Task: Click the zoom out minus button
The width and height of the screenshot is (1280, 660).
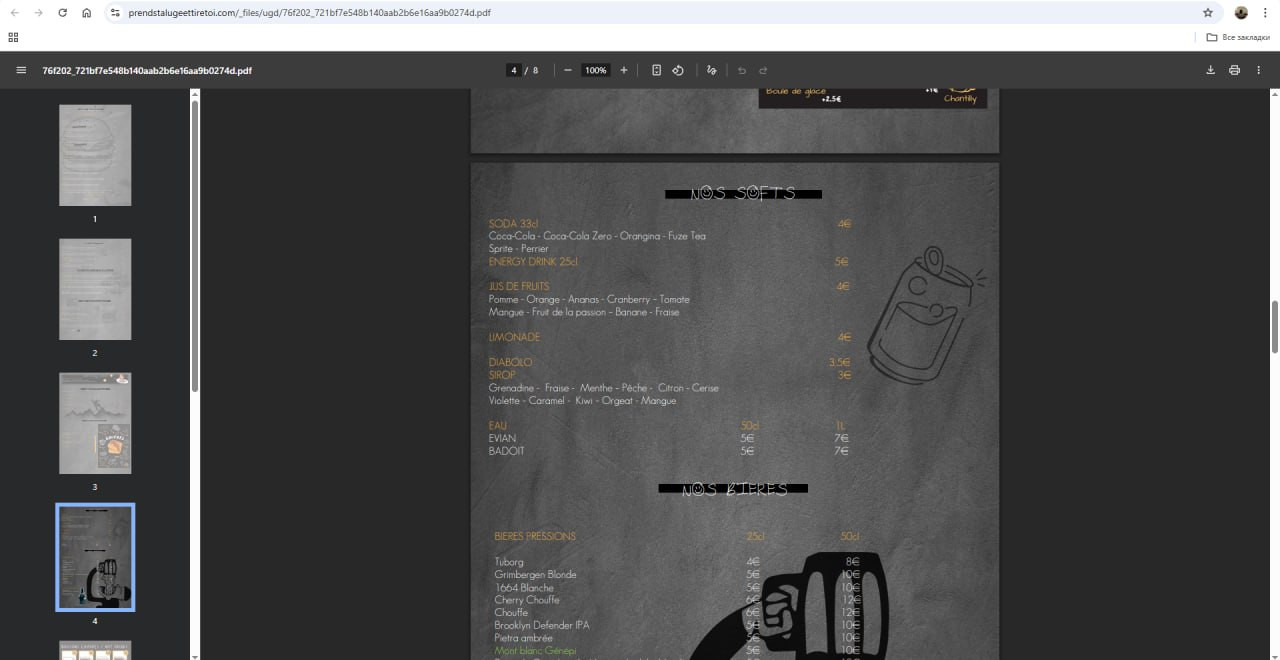Action: click(x=568, y=70)
